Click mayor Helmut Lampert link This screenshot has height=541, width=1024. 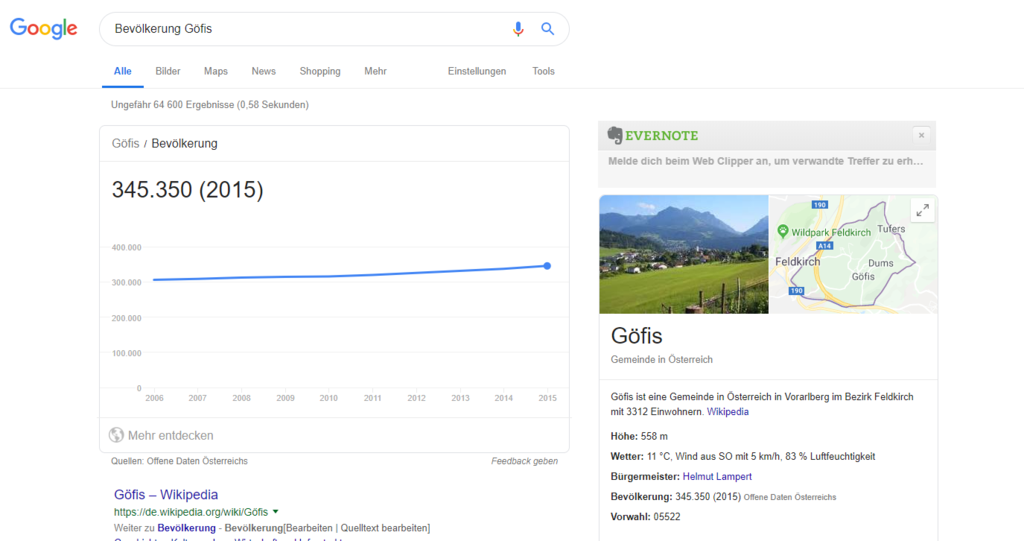[717, 476]
